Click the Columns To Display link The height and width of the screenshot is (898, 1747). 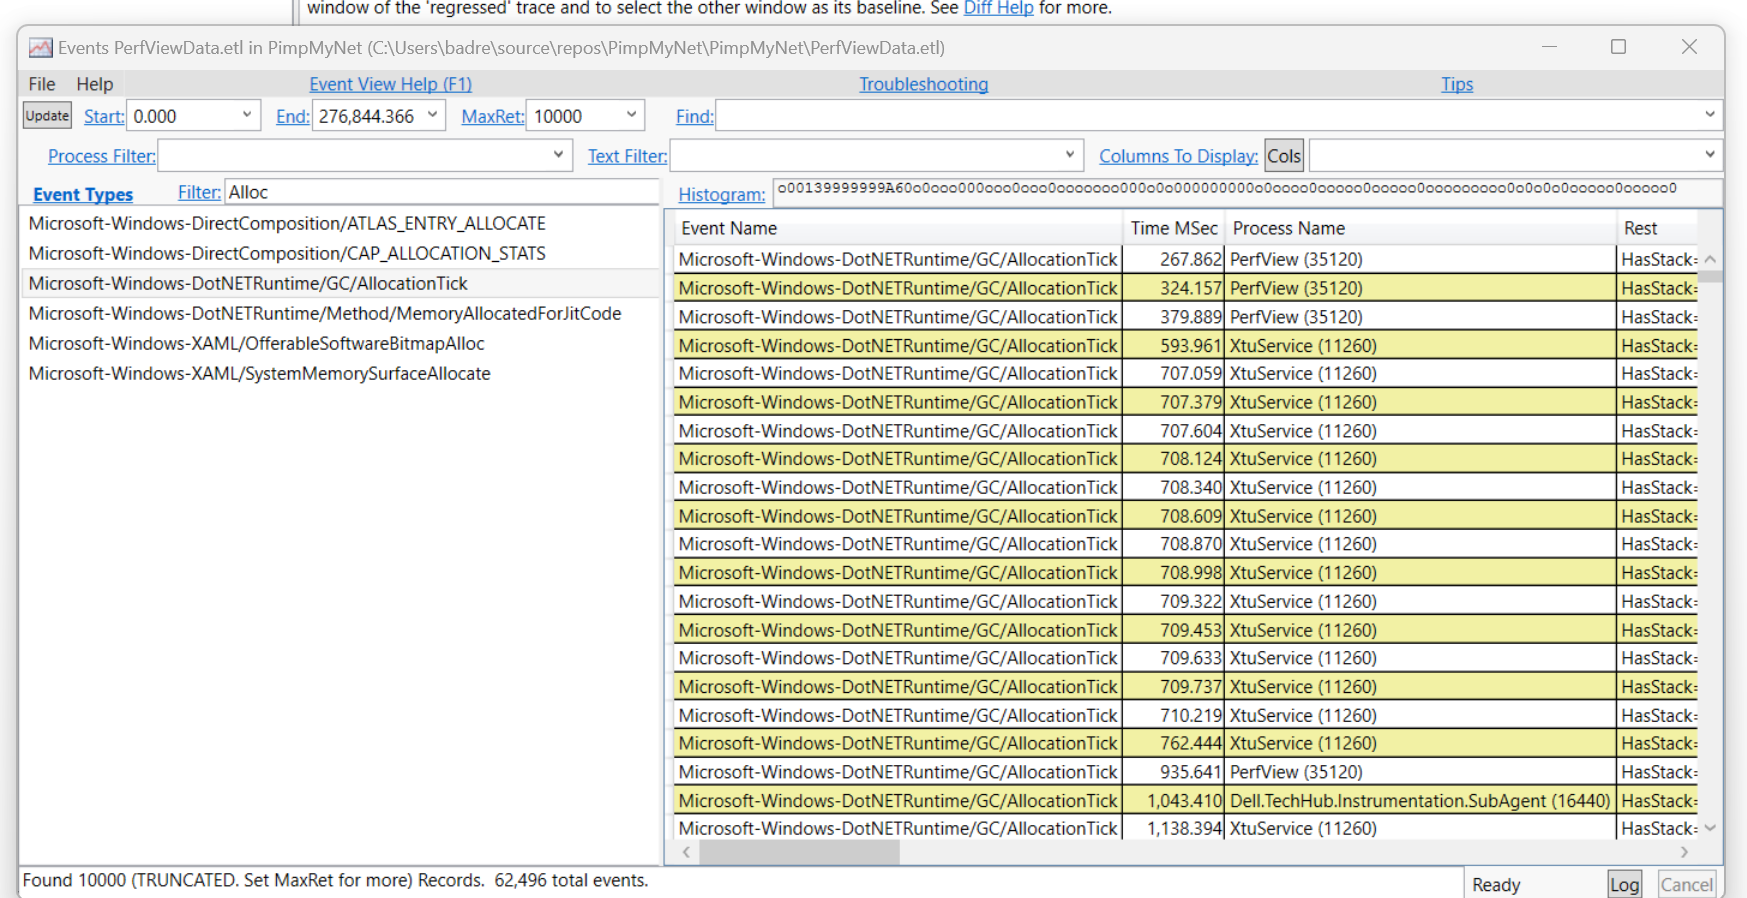1179,156
